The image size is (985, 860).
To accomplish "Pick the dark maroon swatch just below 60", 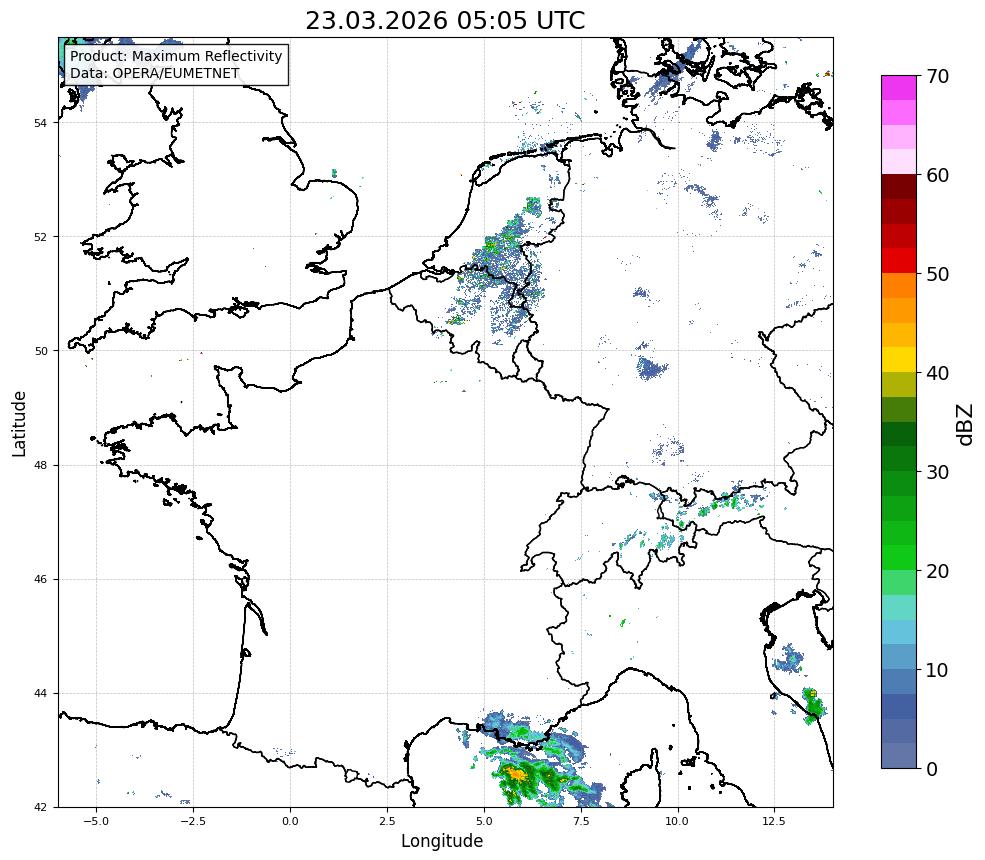I will (899, 187).
